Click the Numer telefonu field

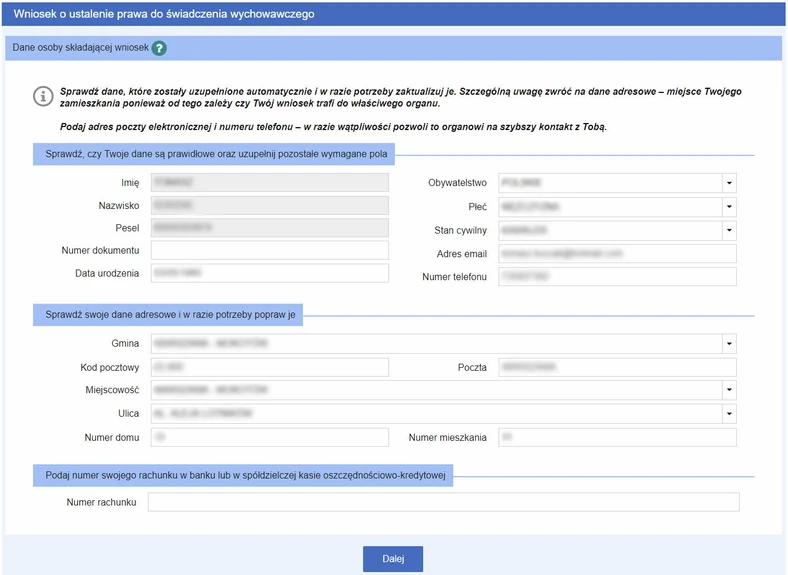click(617, 277)
